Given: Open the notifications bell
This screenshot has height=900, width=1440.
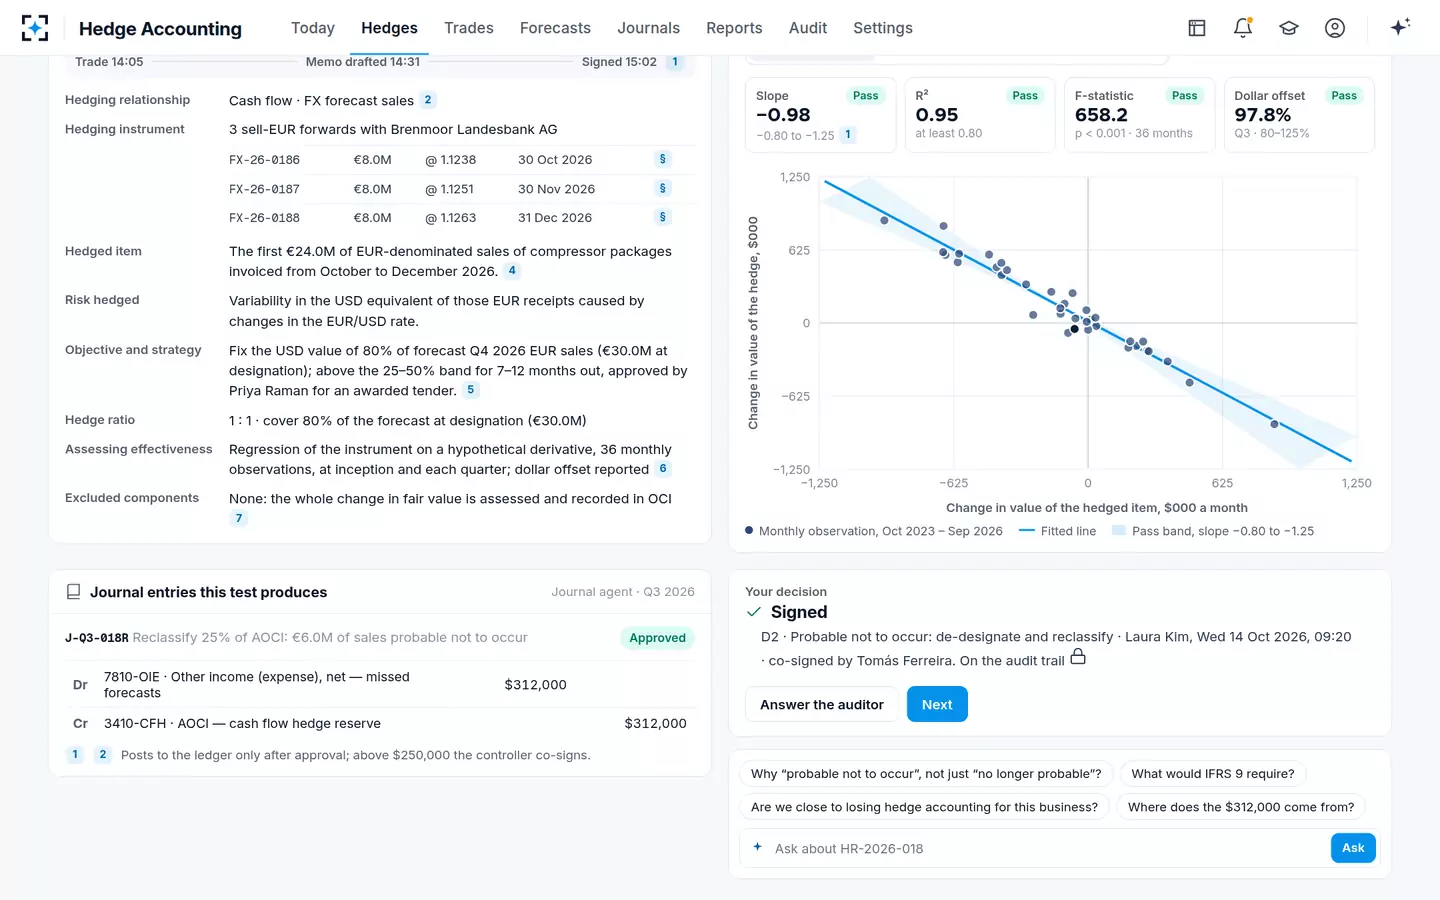Looking at the screenshot, I should pos(1243,28).
